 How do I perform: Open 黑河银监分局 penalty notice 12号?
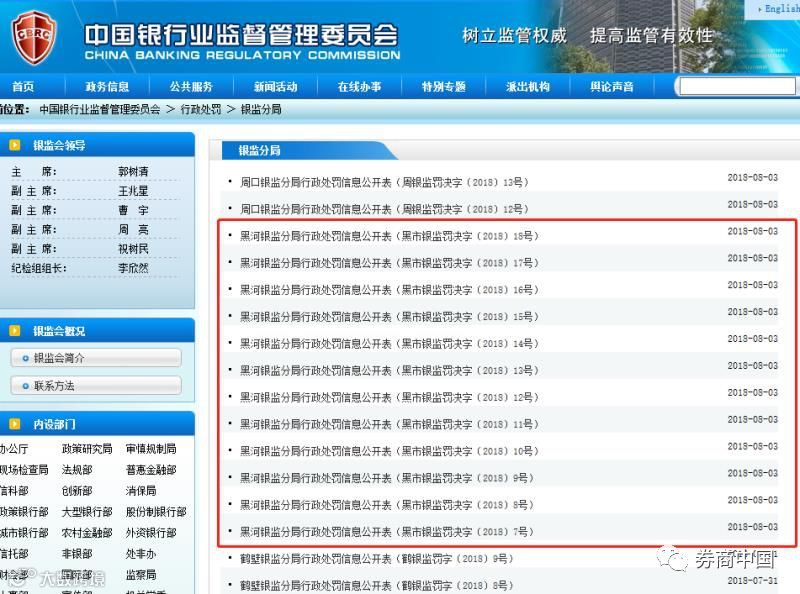[389, 397]
